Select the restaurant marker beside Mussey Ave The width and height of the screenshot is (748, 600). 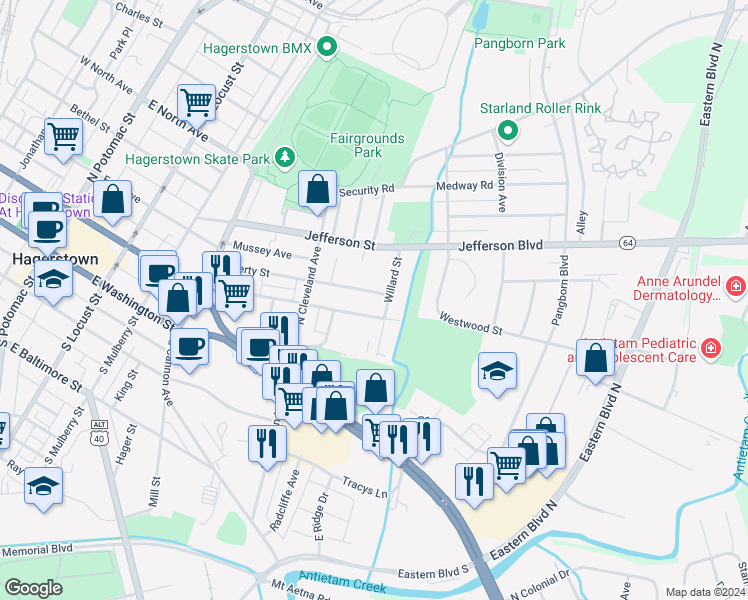point(221,265)
